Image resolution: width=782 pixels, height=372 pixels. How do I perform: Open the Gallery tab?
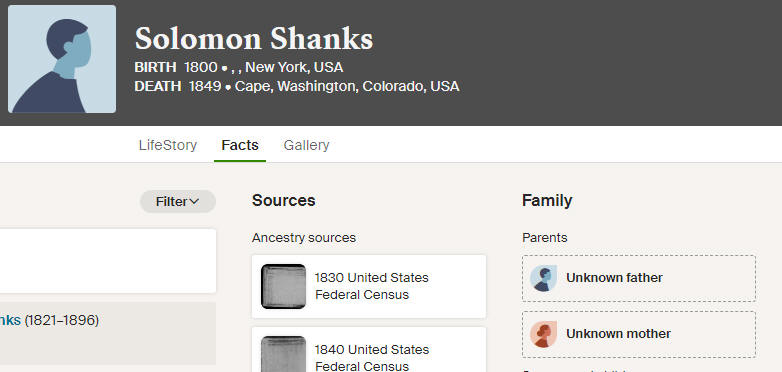306,145
